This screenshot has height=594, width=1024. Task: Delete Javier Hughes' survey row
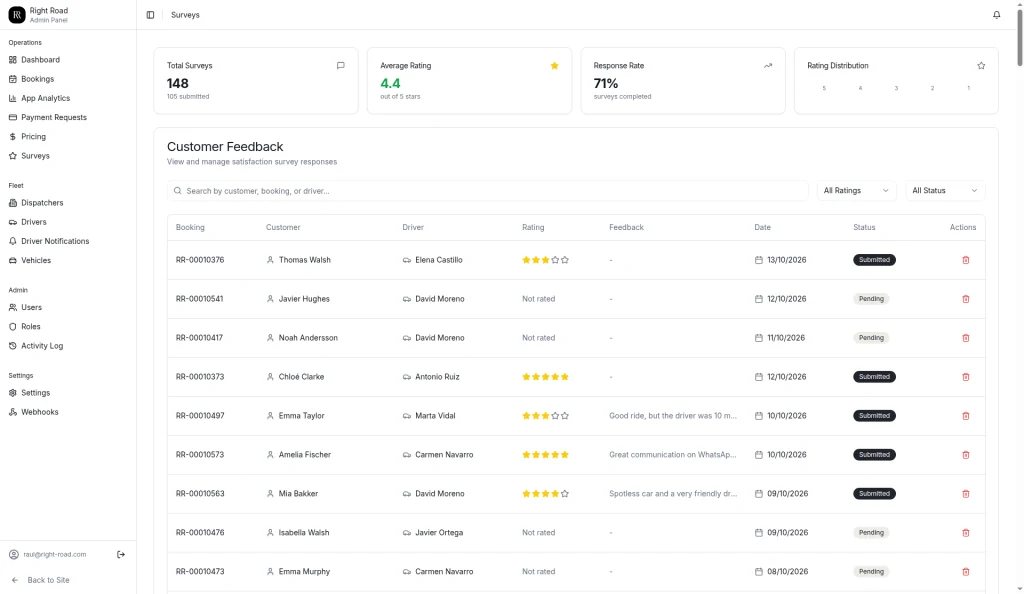(x=965, y=299)
